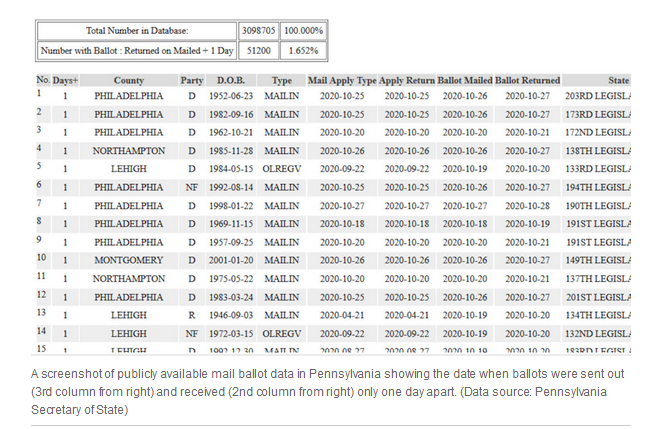Click the 'Mail Apply Type' column header
The height and width of the screenshot is (429, 661).
[342, 80]
